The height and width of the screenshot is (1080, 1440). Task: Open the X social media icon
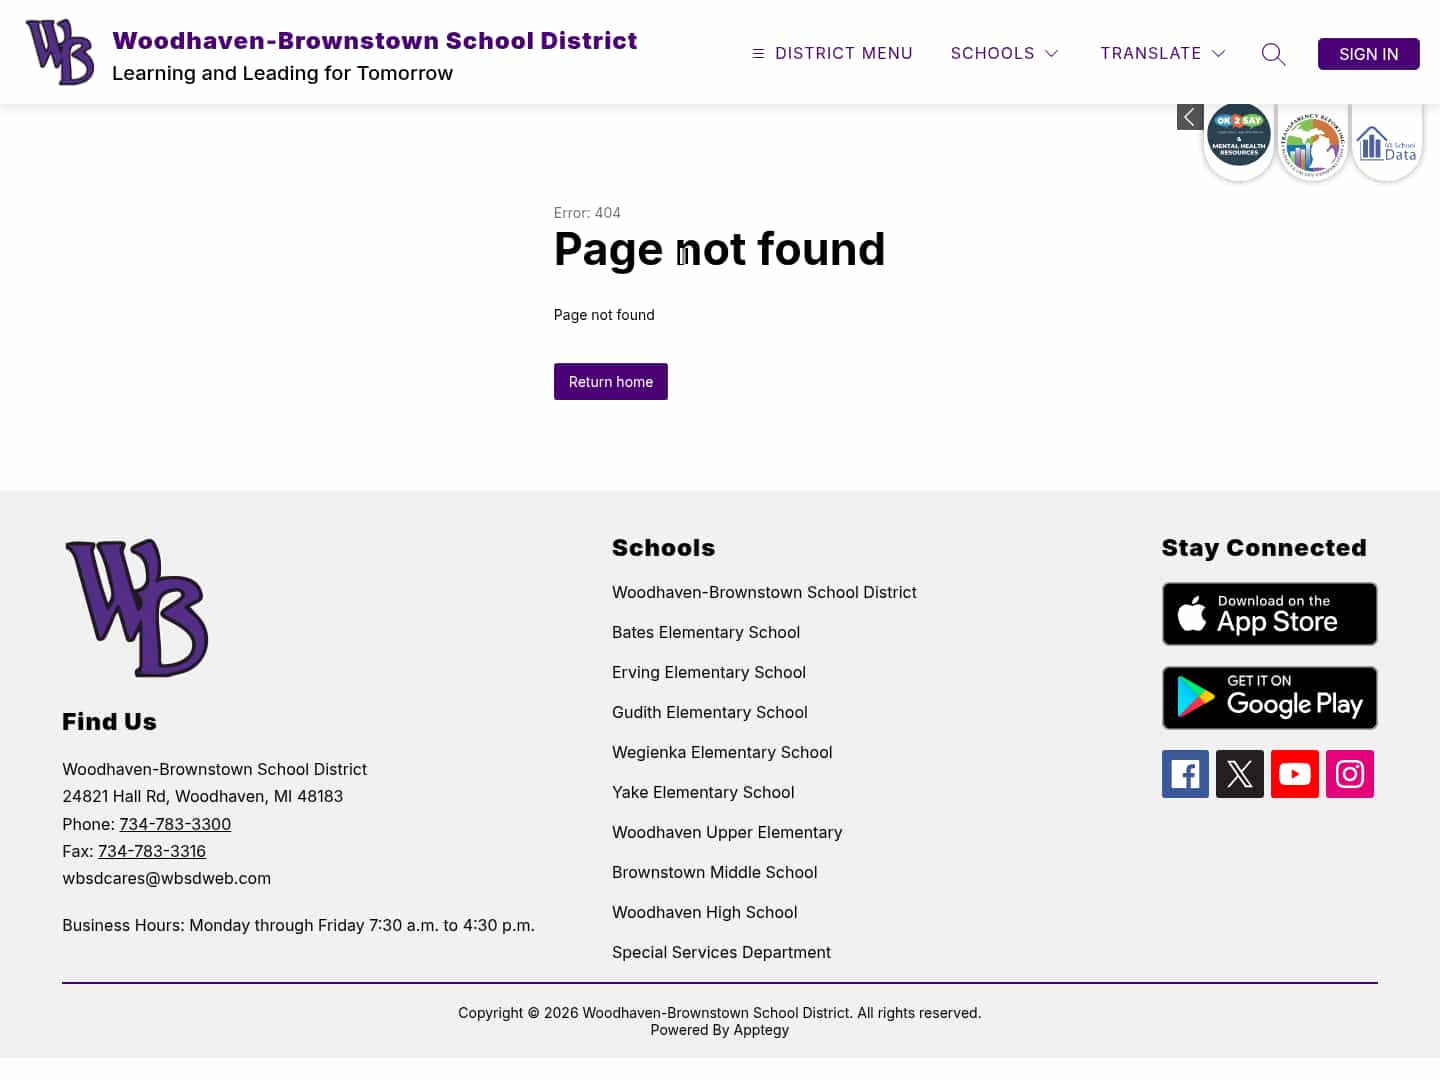coord(1240,774)
